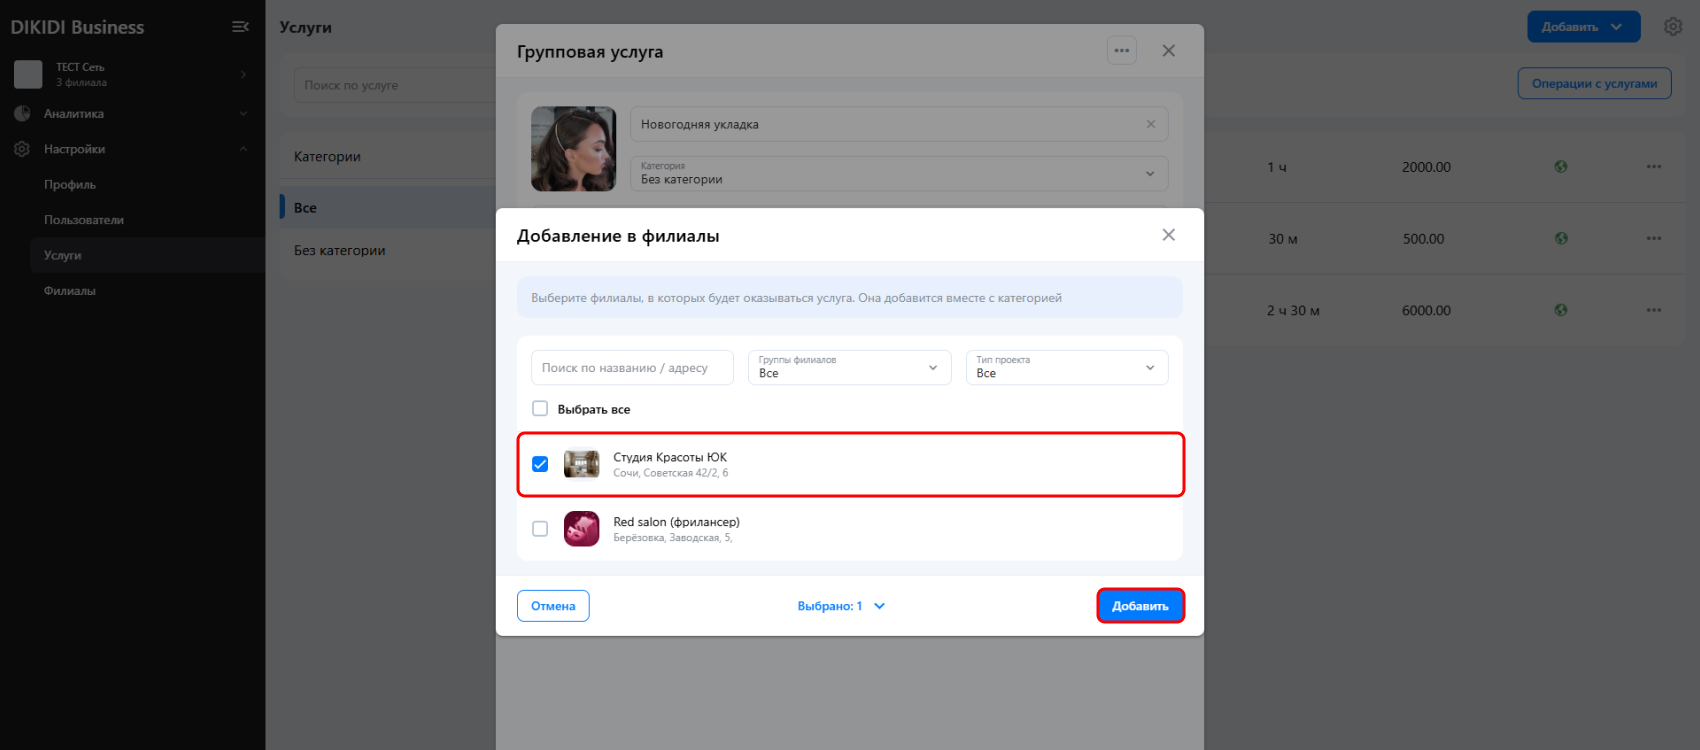The image size is (1700, 750).
Task: Open the three-dots menu for the 500.00 service
Action: click(x=1654, y=239)
